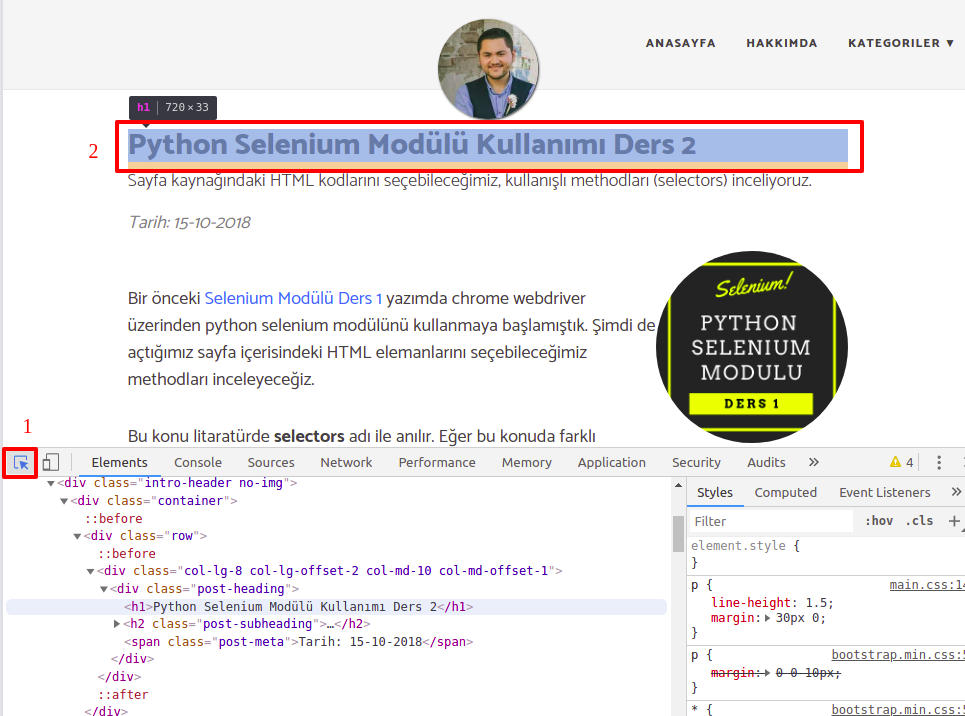
Task: Open the KATEGORILER dropdown menu
Action: coord(901,43)
